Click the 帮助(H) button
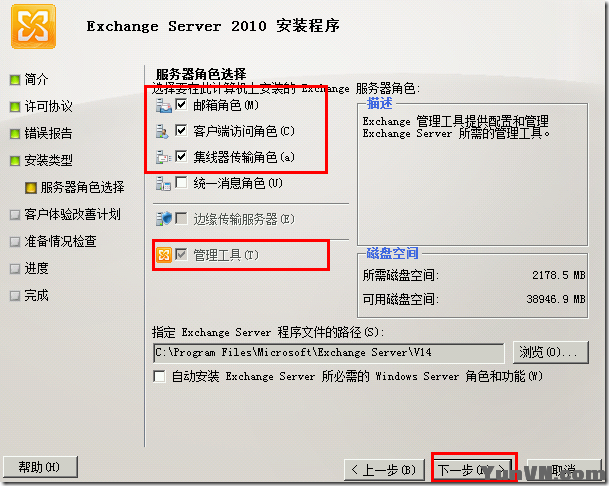609x486 pixels. pos(40,467)
